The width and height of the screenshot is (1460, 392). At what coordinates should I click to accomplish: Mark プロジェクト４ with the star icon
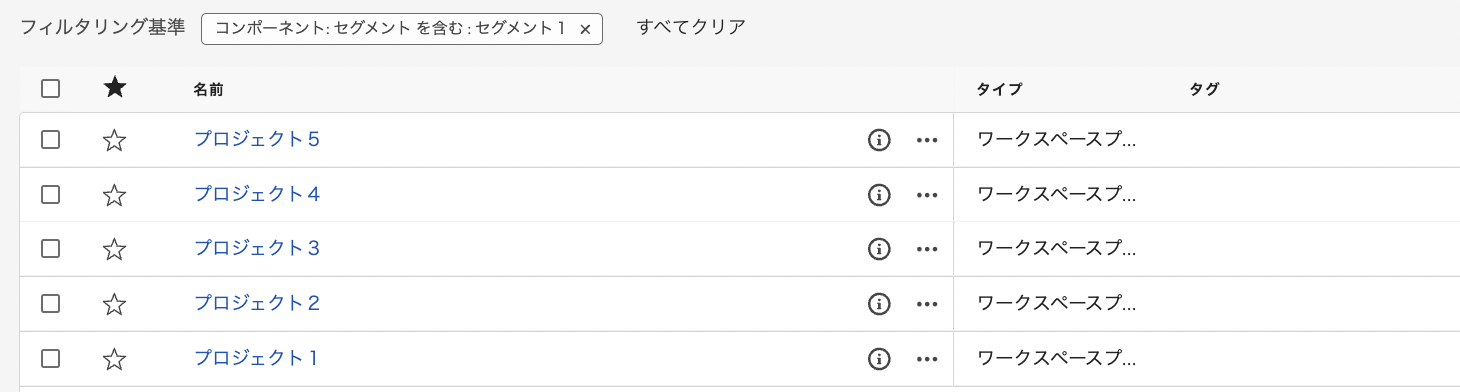tap(115, 195)
